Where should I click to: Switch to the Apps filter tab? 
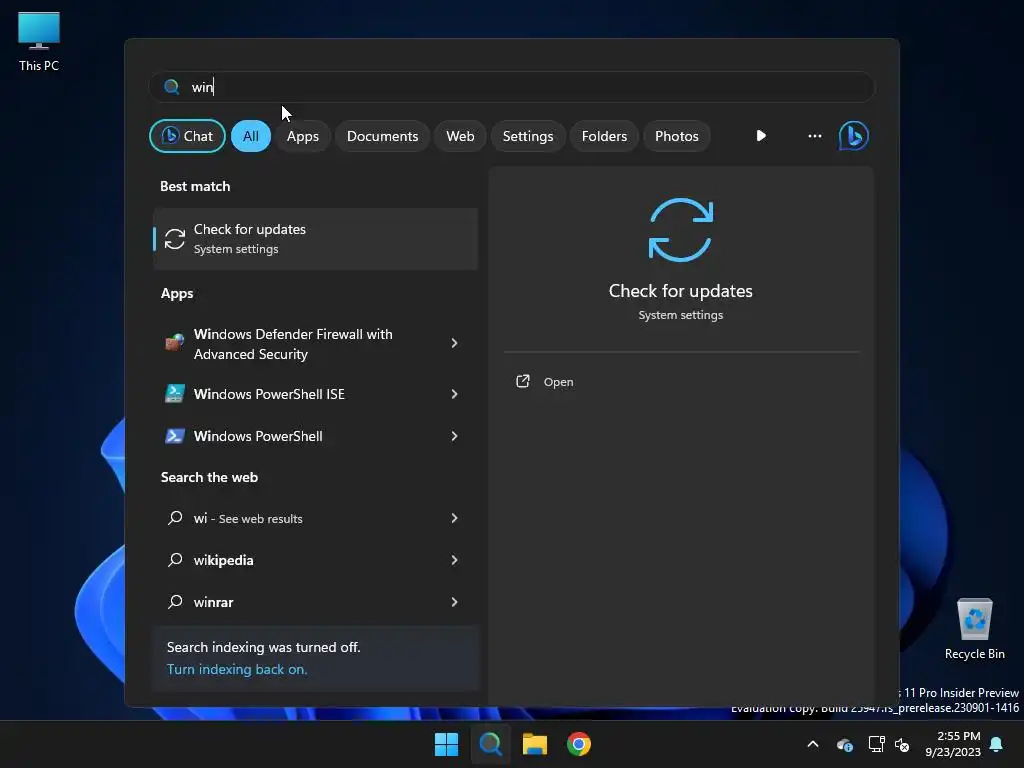(302, 136)
